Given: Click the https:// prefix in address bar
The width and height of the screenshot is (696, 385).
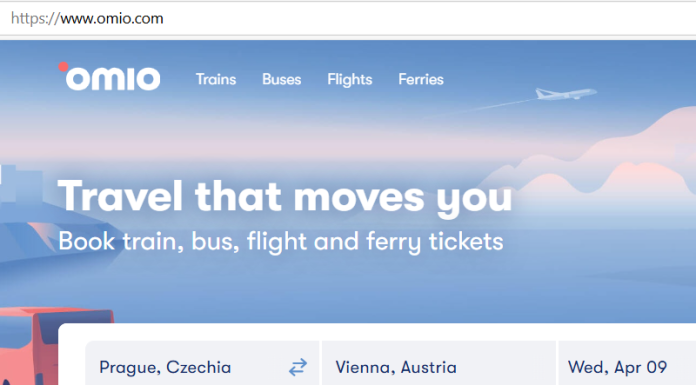Looking at the screenshot, I should click(x=35, y=19).
